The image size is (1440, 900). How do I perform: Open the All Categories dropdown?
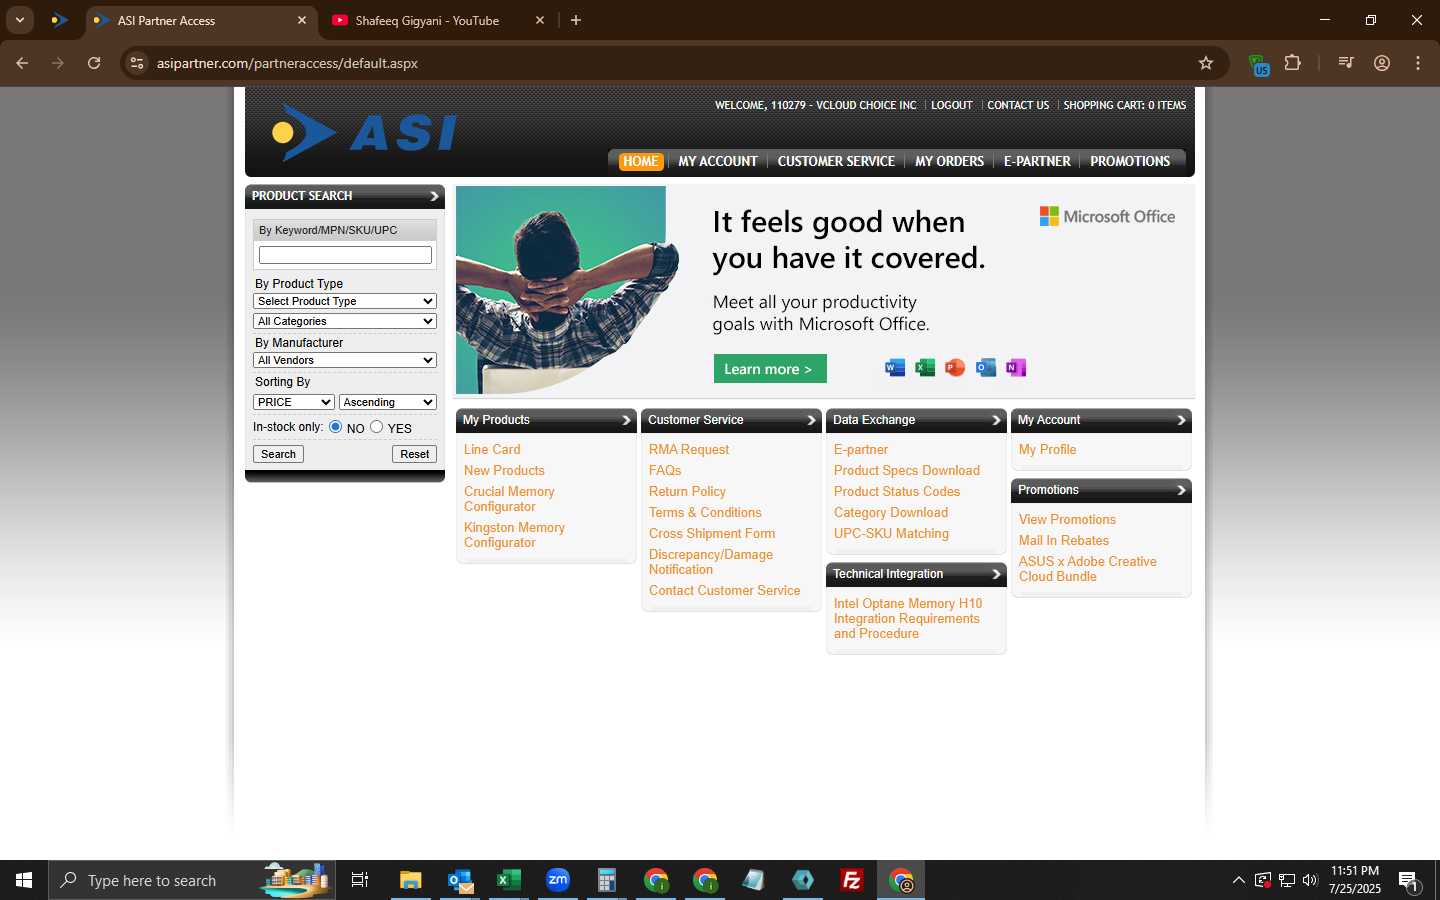pos(345,321)
